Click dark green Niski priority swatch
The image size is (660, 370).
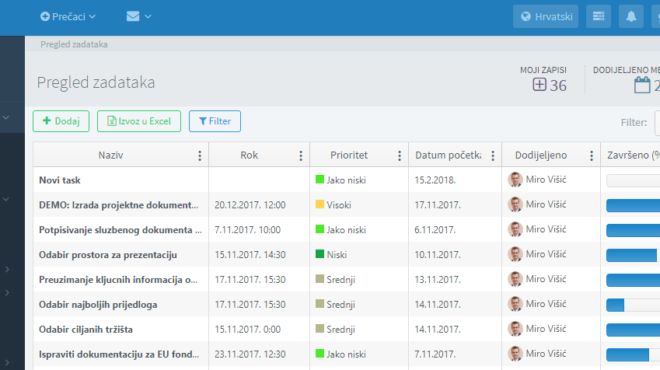pos(320,254)
